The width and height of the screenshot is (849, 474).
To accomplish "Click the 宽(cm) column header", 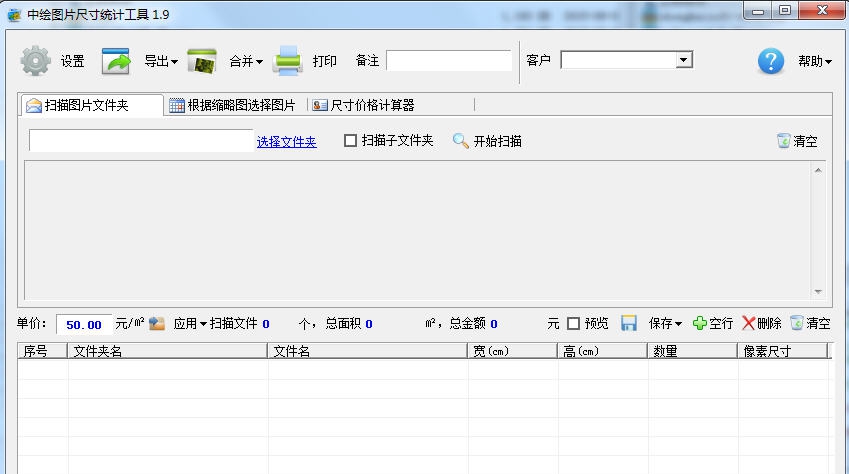I will click(513, 351).
